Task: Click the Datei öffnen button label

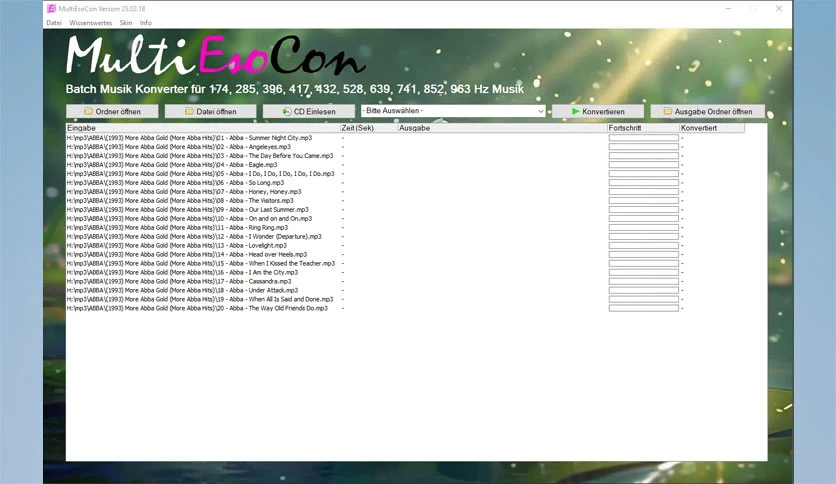Action: (x=216, y=111)
